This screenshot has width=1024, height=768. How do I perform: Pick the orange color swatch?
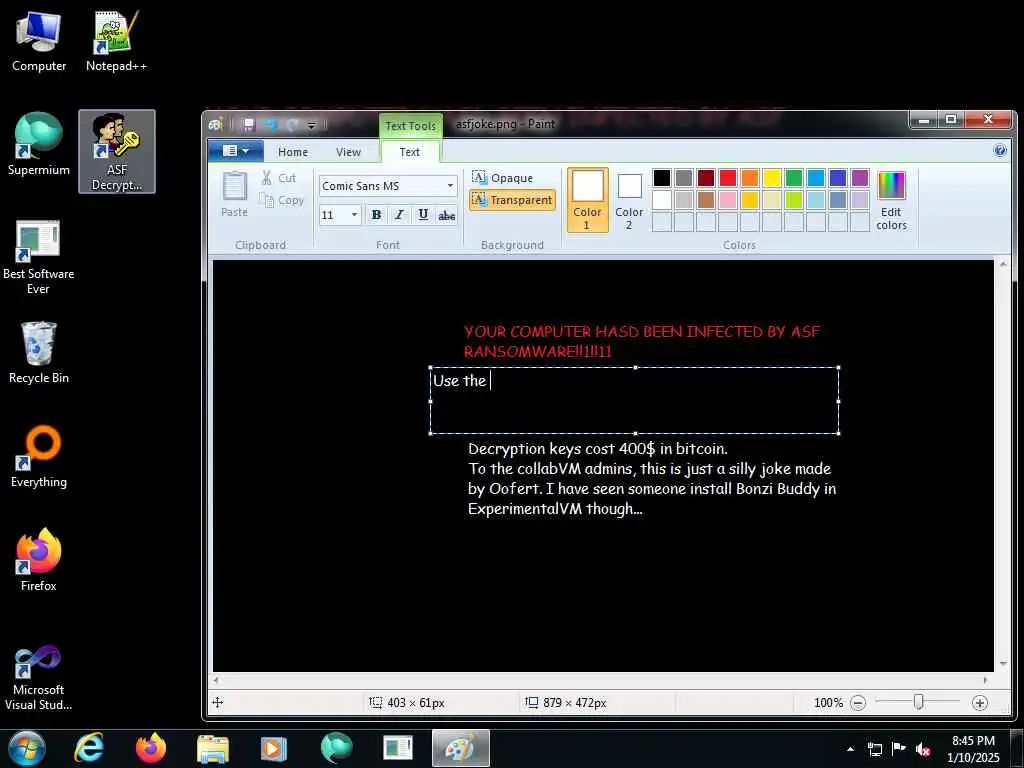[750, 178]
